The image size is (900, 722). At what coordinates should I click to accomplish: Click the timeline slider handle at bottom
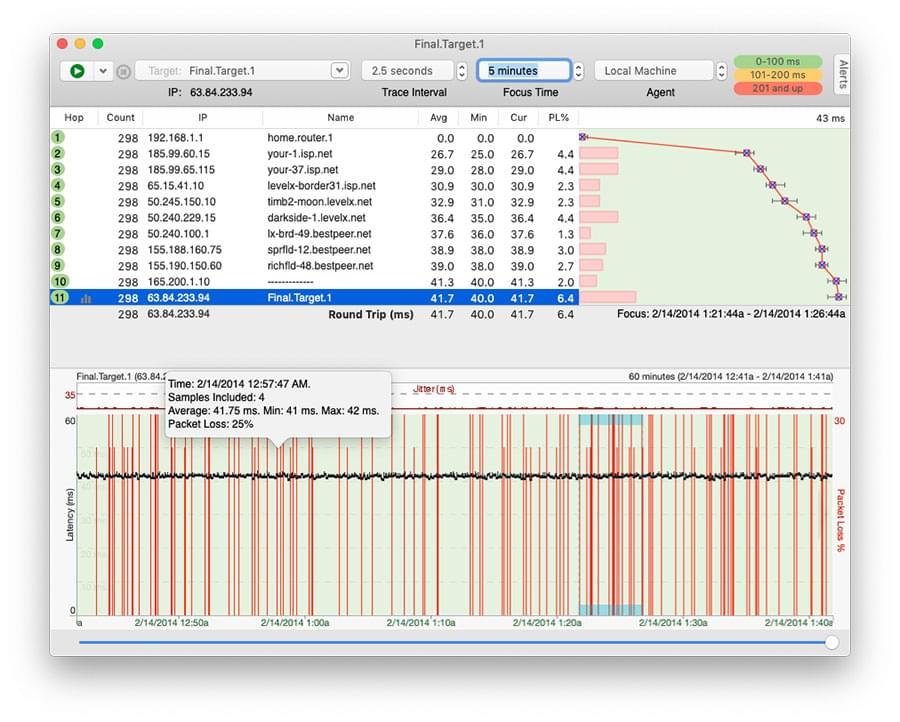pyautogui.click(x=831, y=642)
